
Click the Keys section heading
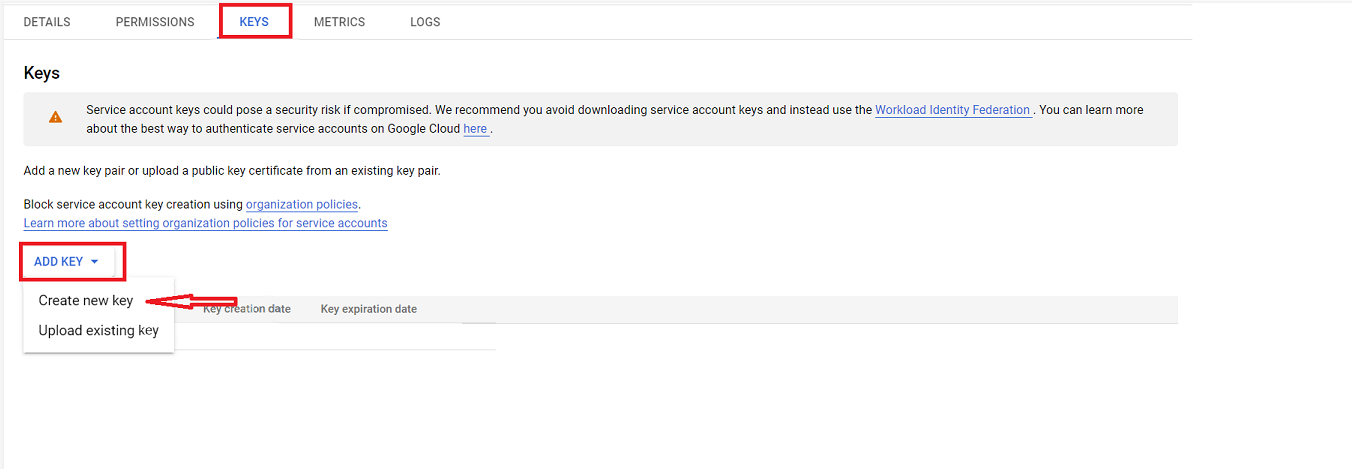point(42,73)
